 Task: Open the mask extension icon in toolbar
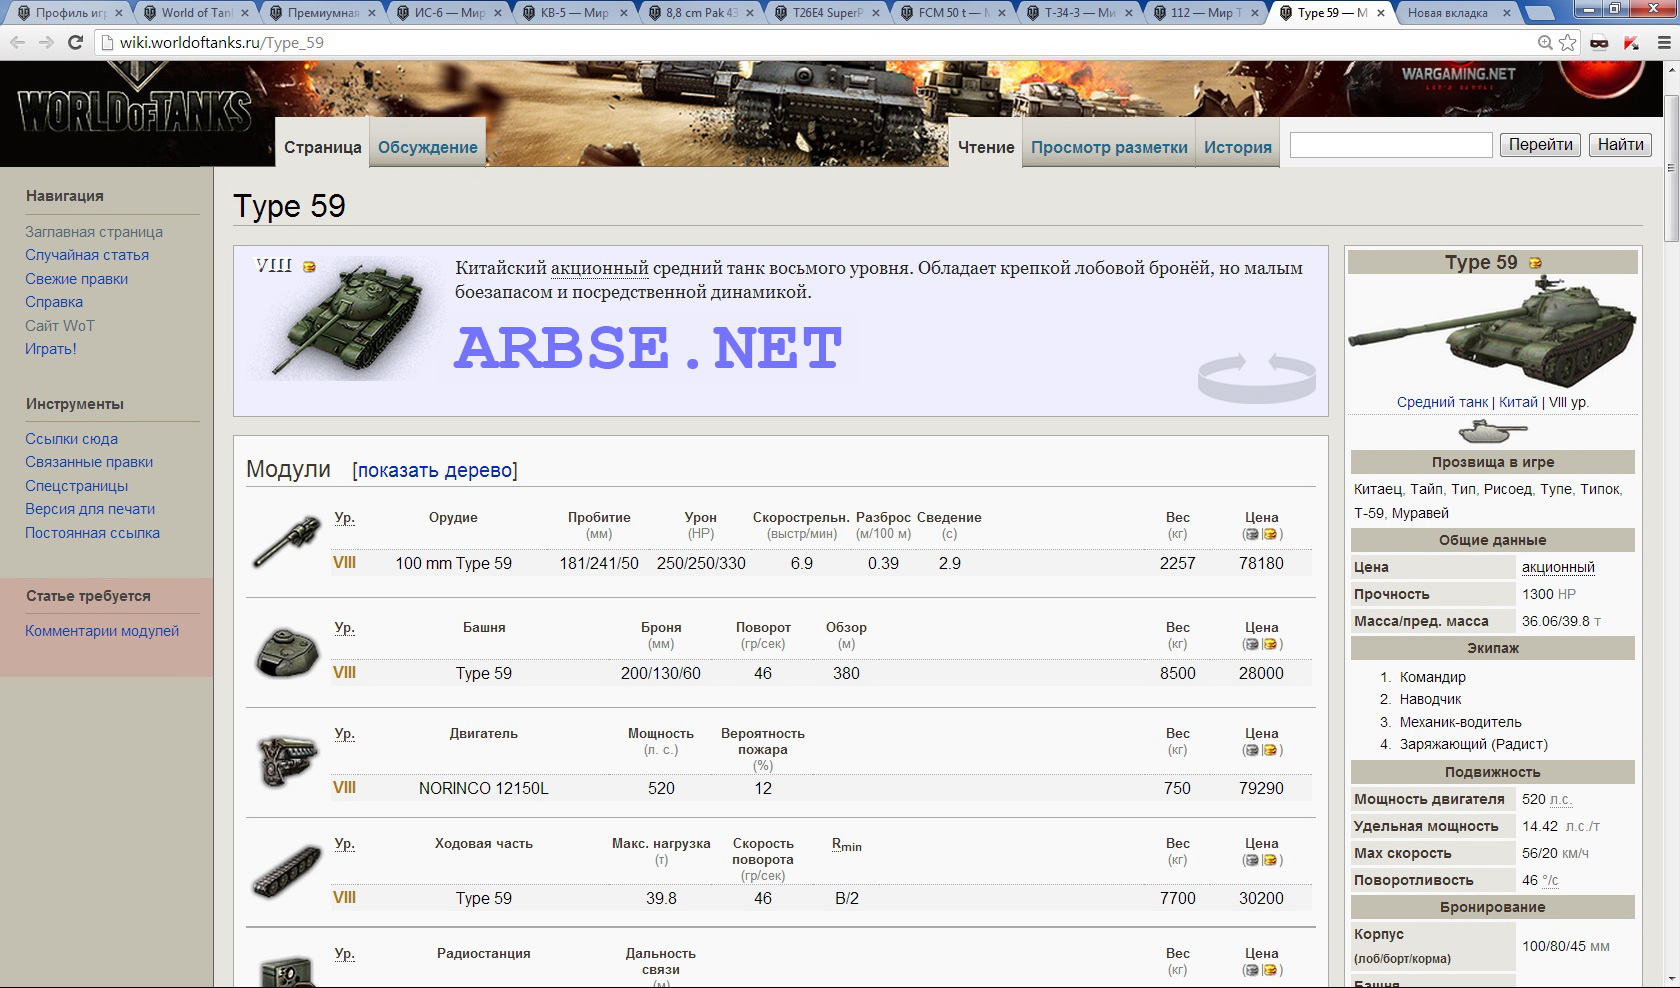[1599, 43]
